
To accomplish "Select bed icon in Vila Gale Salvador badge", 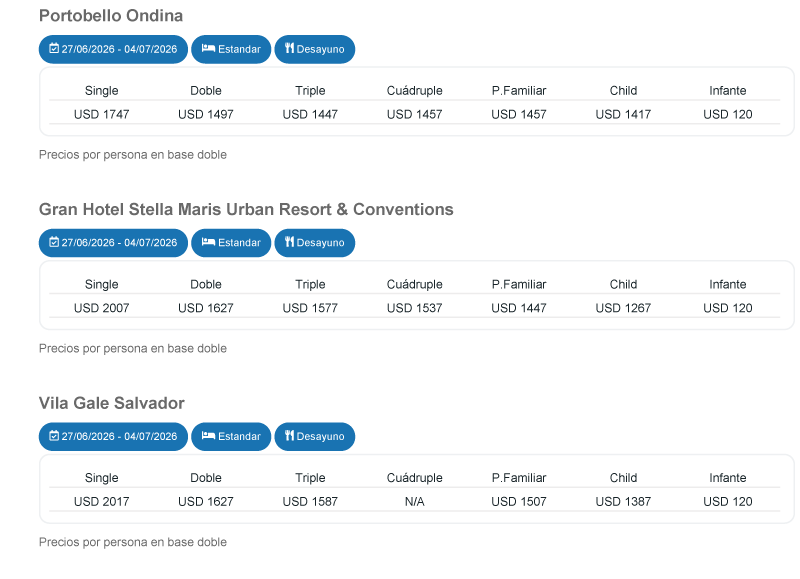I will pyautogui.click(x=208, y=437).
